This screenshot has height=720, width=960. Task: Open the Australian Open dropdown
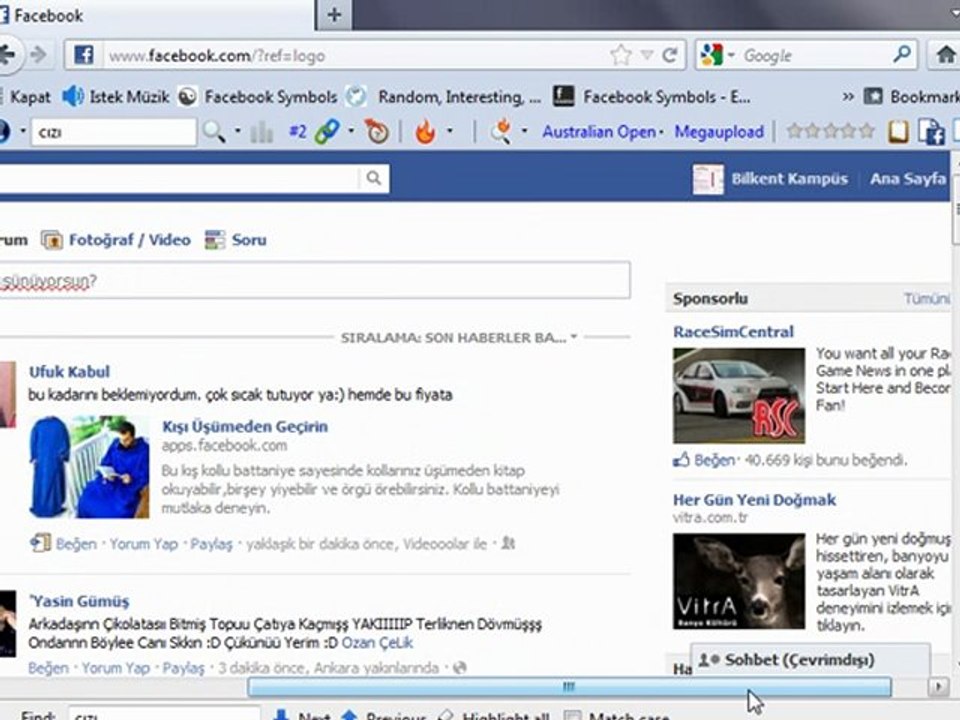point(661,132)
